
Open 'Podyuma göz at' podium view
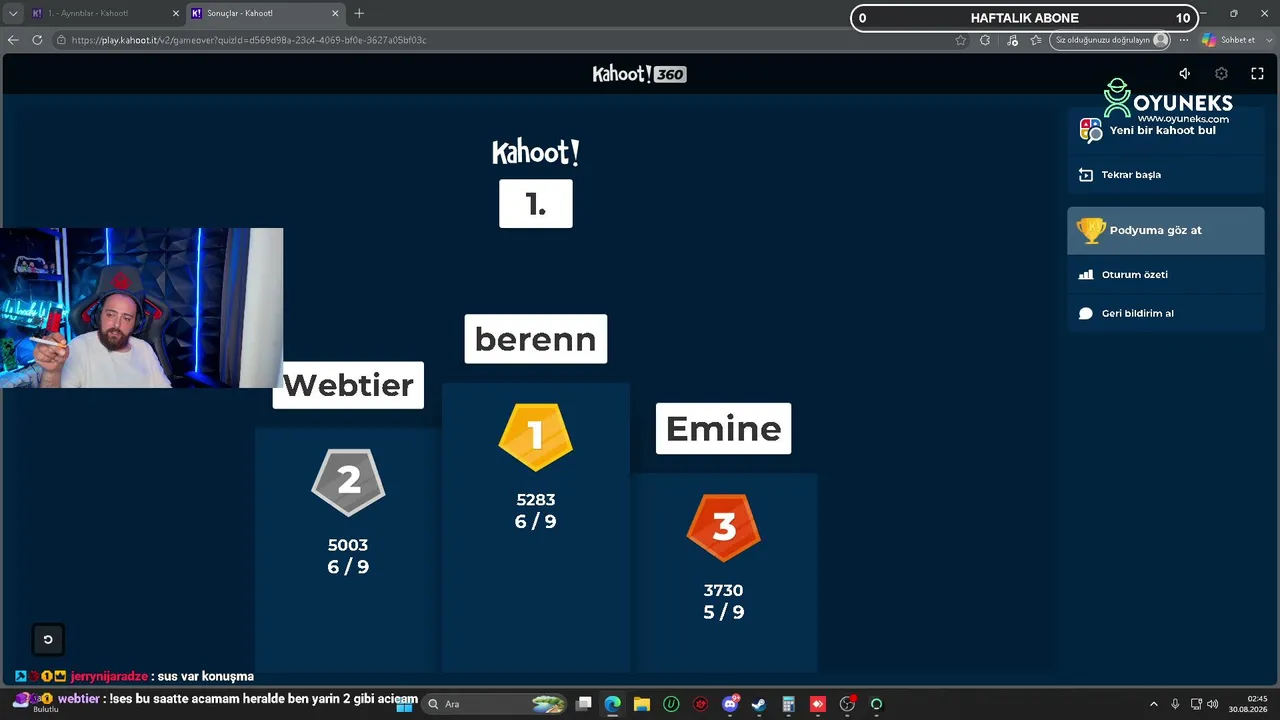1166,230
